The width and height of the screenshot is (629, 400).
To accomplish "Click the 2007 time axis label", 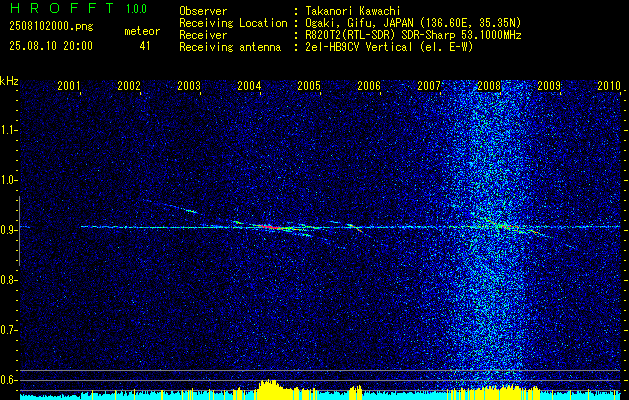I will coord(429,85).
